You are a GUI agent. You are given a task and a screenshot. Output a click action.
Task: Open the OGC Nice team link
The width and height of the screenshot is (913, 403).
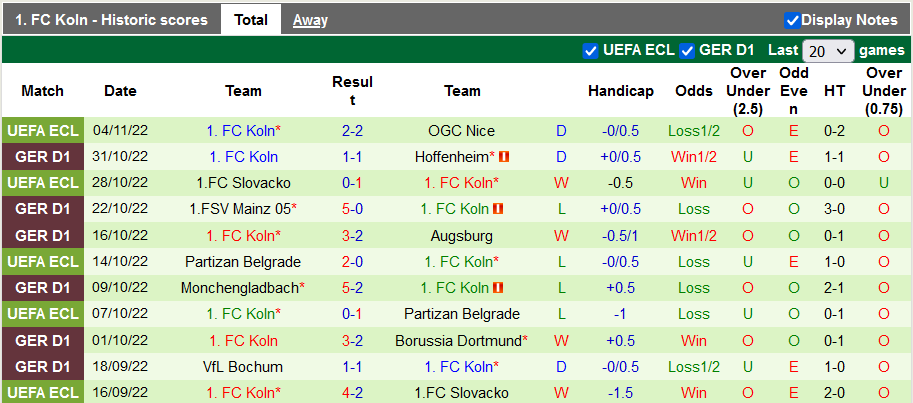tap(461, 131)
